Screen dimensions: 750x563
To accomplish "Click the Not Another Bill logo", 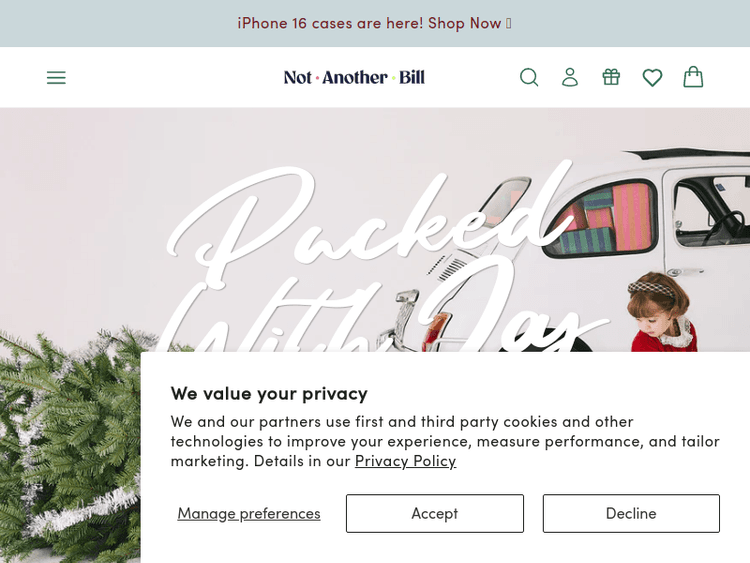I will [354, 77].
